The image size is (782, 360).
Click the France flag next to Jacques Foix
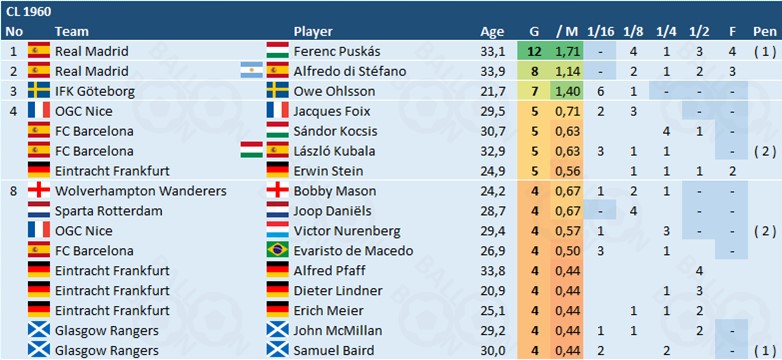click(x=278, y=111)
